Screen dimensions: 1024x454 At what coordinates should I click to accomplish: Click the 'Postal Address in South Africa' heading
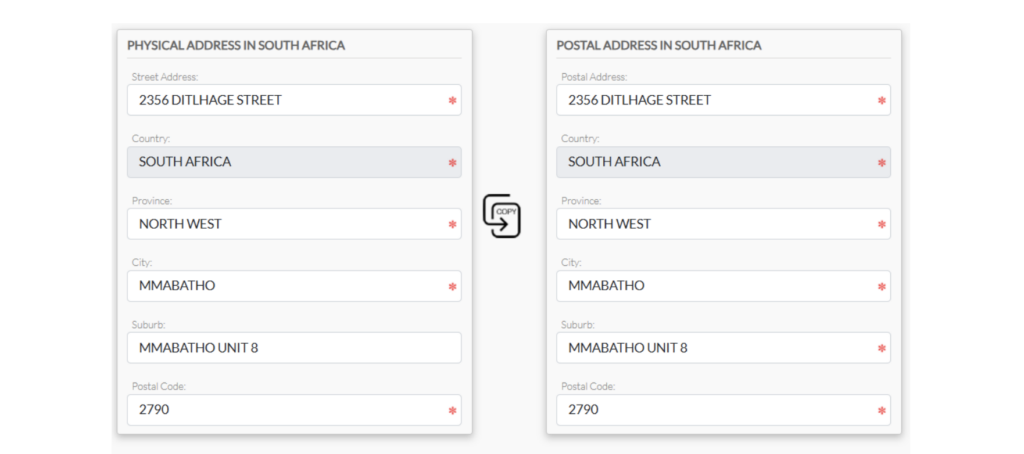659,46
